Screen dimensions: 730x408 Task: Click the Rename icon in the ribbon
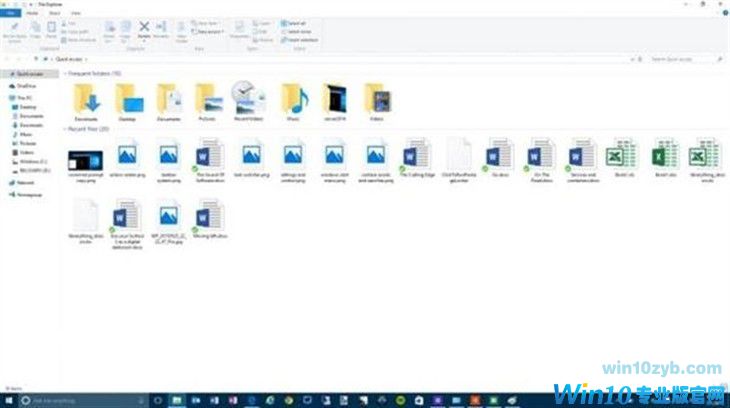pyautogui.click(x=160, y=29)
